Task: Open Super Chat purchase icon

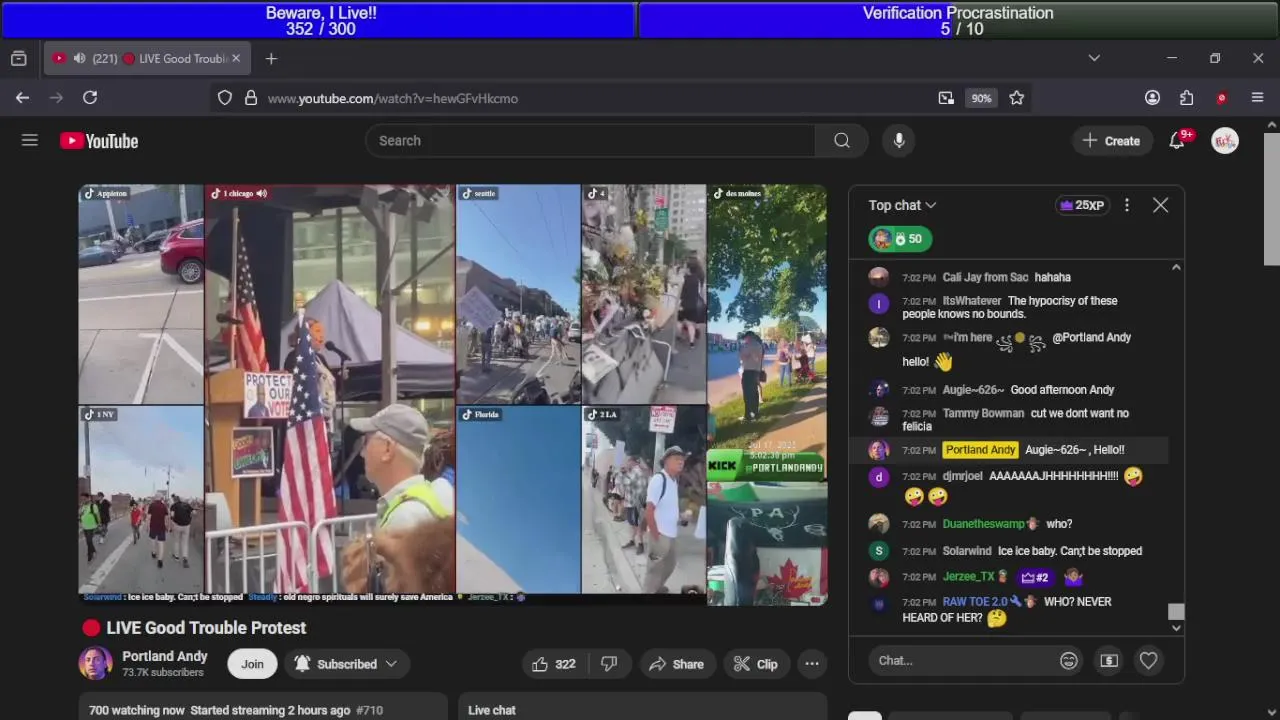Action: pyautogui.click(x=1109, y=661)
